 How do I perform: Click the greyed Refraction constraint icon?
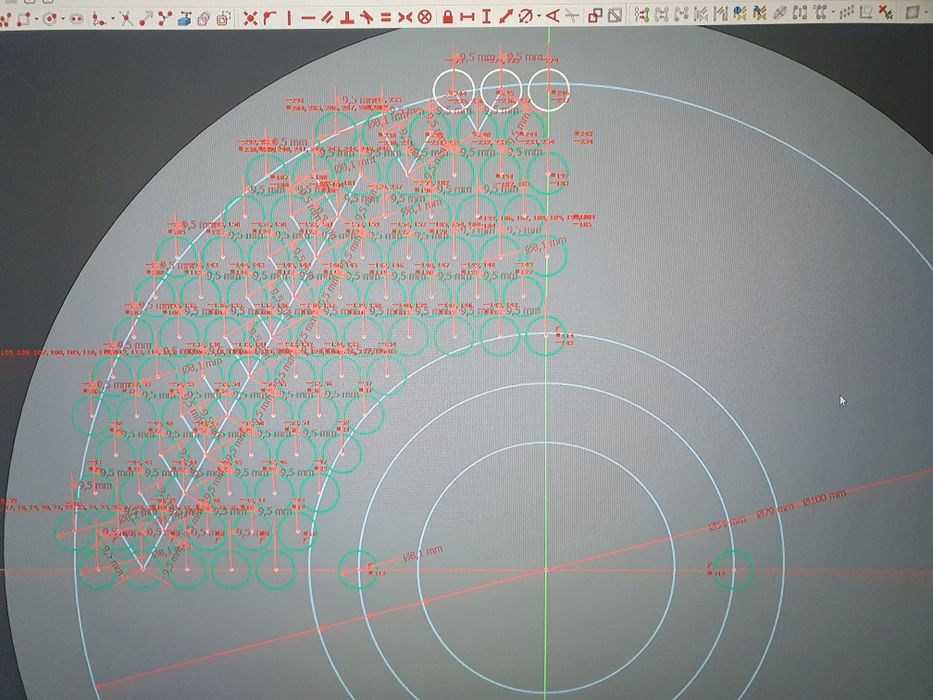(572, 15)
